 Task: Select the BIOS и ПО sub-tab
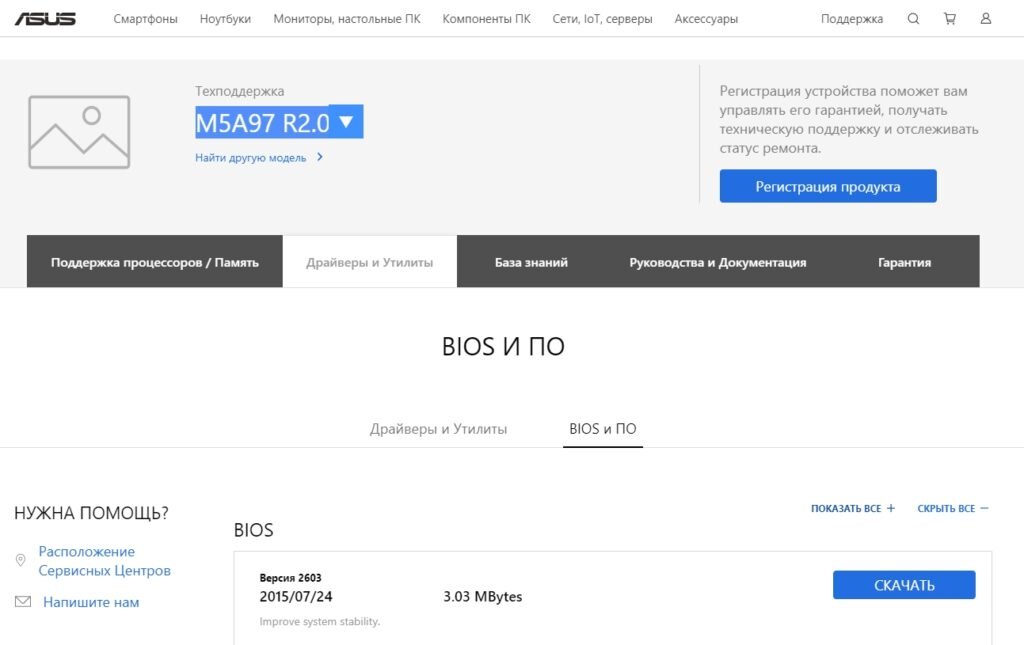tap(603, 429)
